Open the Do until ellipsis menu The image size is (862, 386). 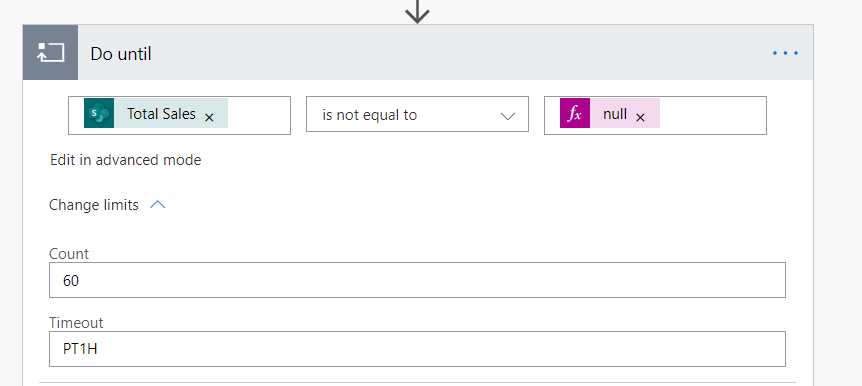tap(785, 53)
